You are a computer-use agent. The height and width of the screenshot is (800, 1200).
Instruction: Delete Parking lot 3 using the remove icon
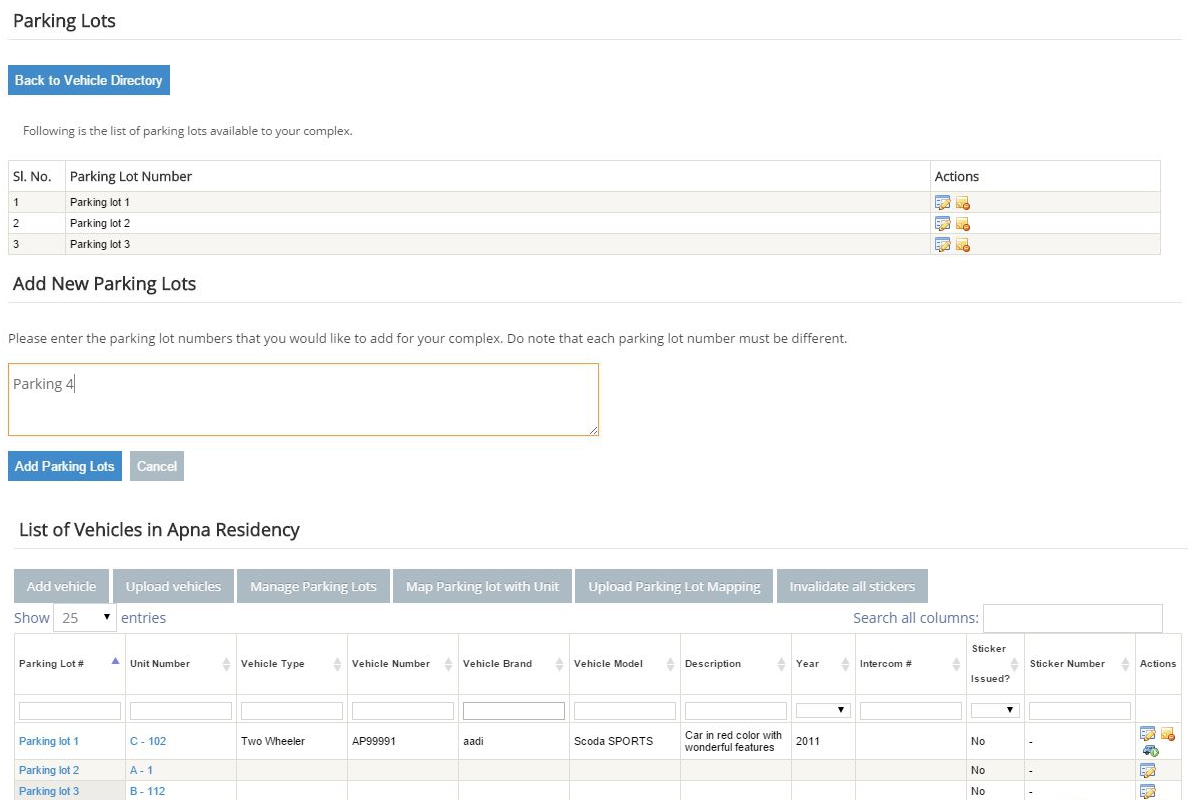pos(963,245)
